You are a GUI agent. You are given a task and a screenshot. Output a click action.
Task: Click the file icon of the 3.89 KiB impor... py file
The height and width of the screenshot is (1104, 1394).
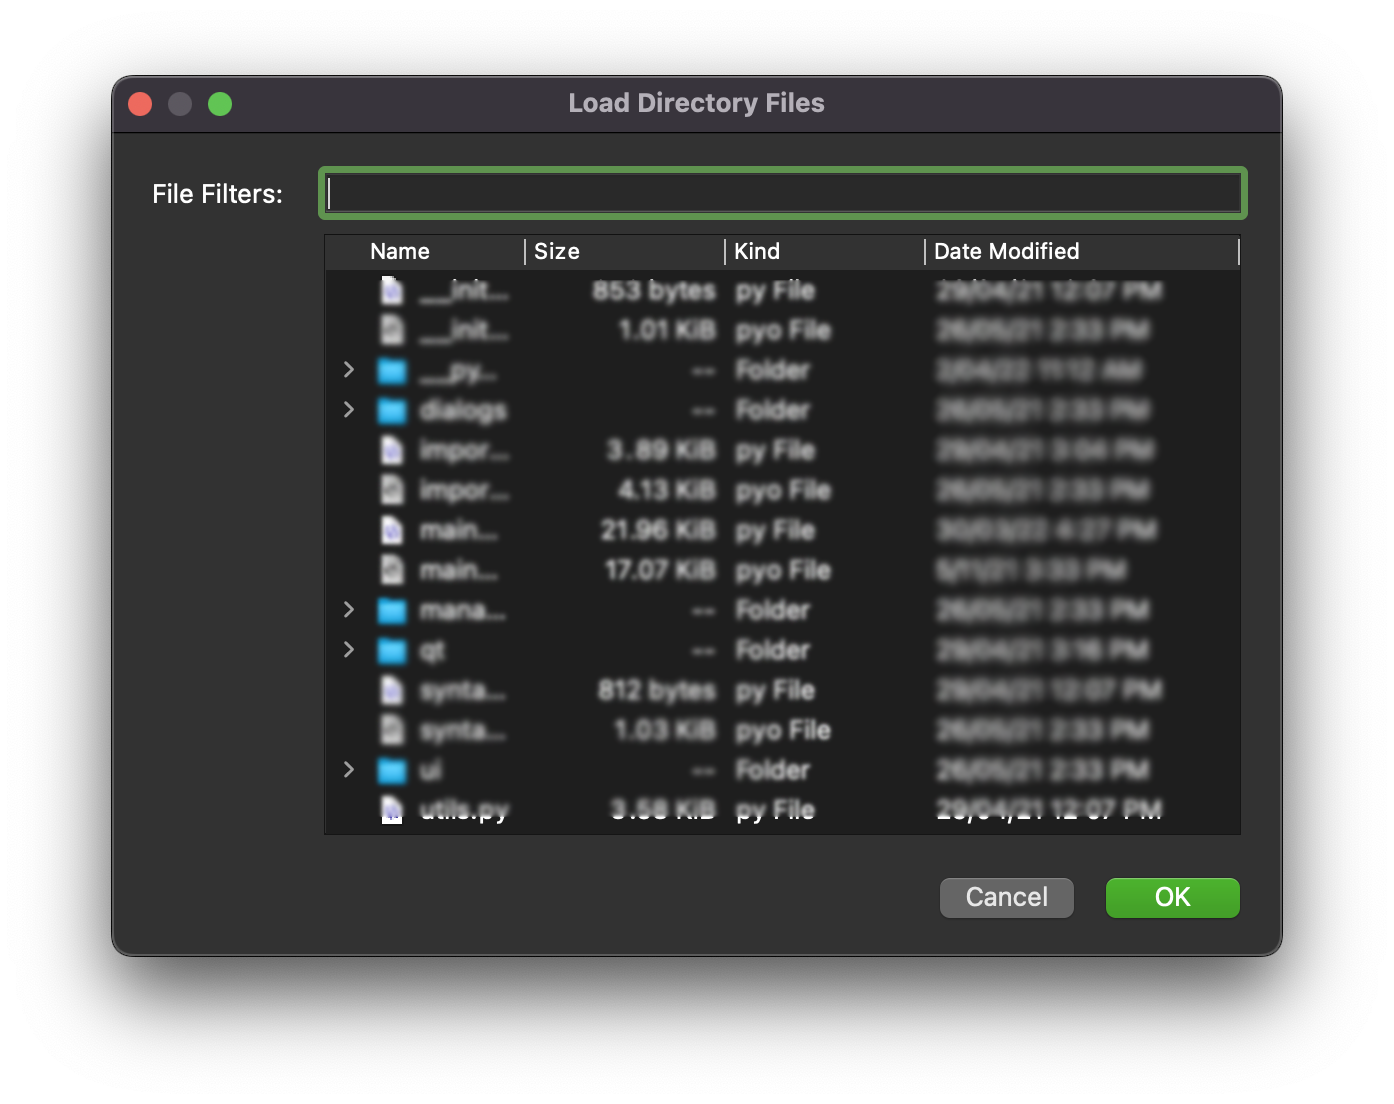(392, 450)
